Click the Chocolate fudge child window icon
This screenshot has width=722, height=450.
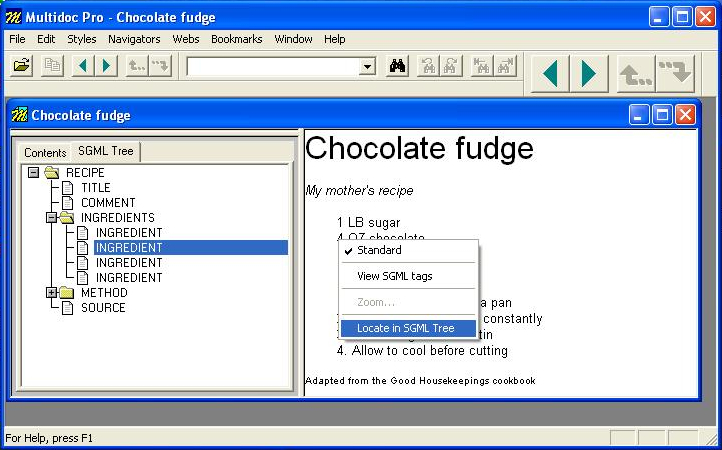tap(19, 115)
